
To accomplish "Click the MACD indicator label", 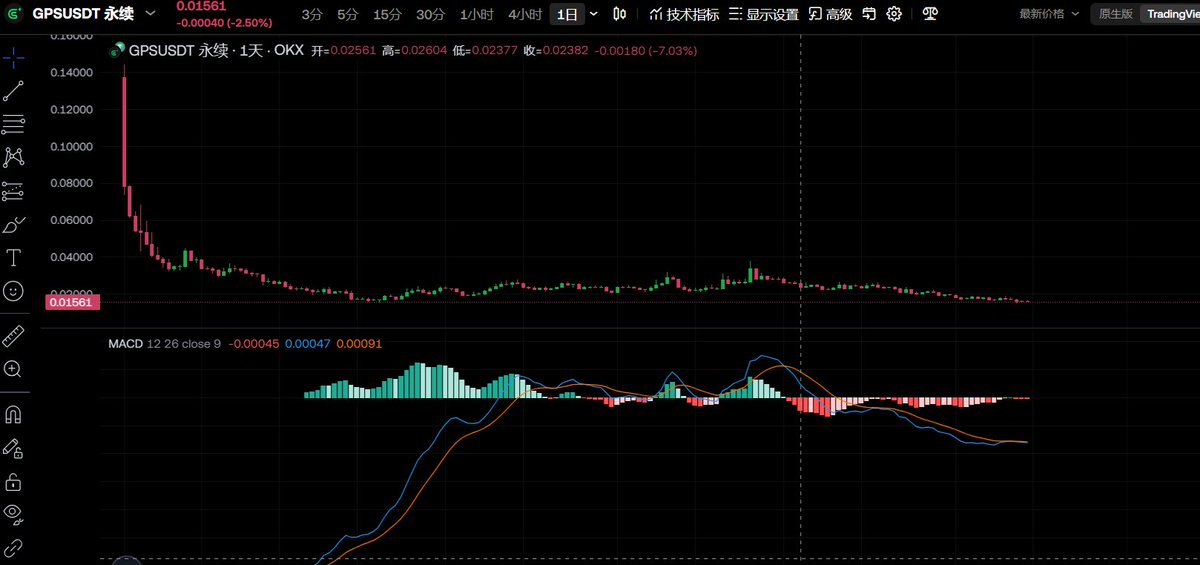I will point(125,343).
